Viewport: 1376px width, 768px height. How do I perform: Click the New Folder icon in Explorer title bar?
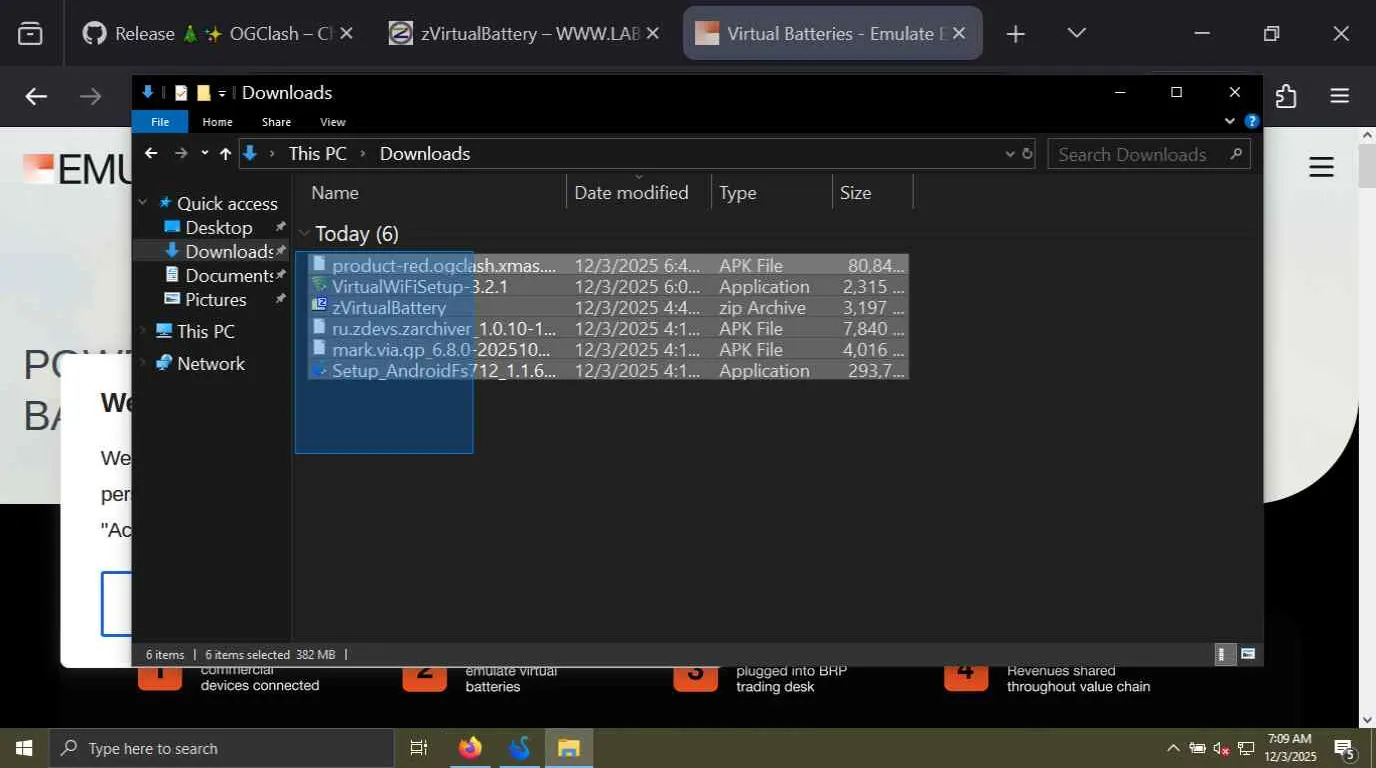point(203,93)
